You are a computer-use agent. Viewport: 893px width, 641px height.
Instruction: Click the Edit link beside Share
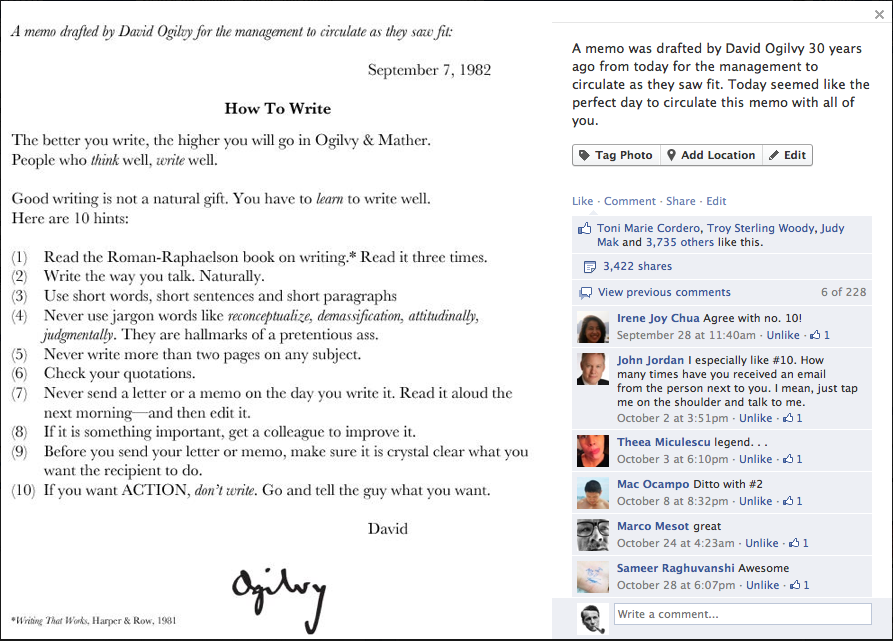coord(716,201)
